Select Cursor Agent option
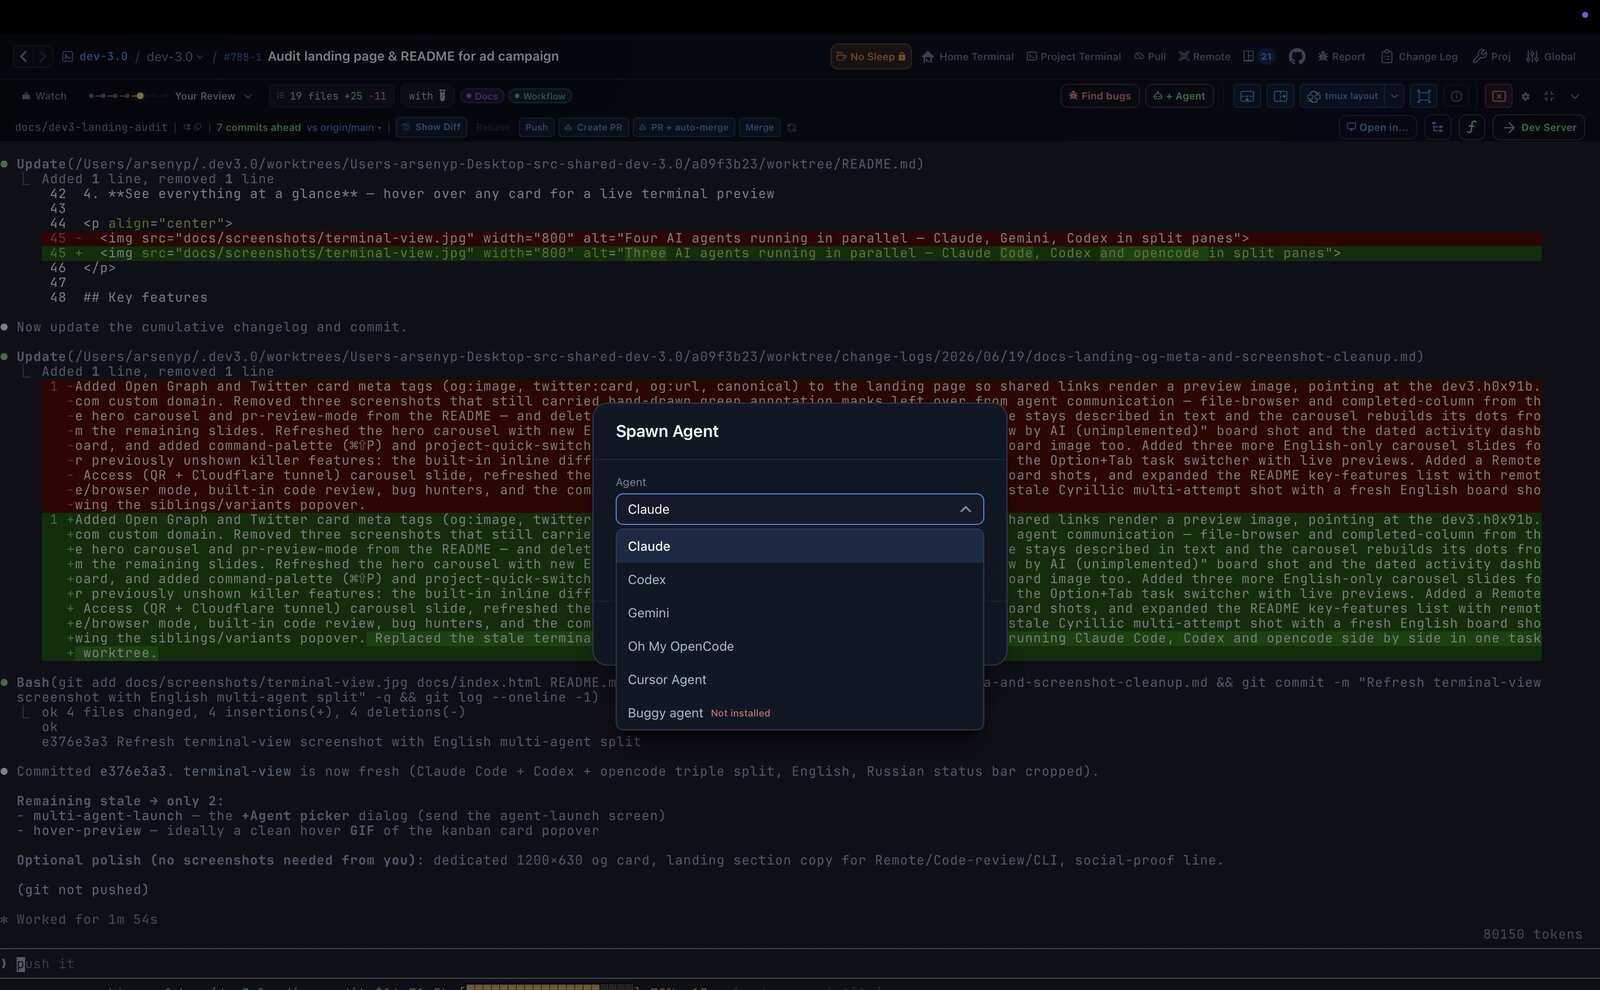The image size is (1600, 990). 799,679
